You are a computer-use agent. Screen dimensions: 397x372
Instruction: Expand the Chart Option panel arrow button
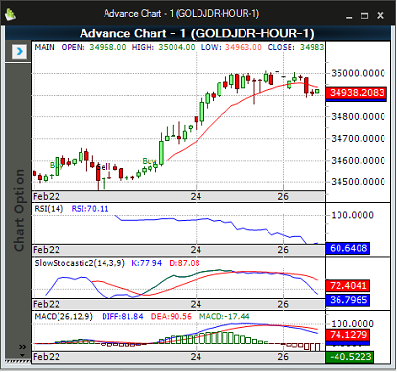[19, 52]
